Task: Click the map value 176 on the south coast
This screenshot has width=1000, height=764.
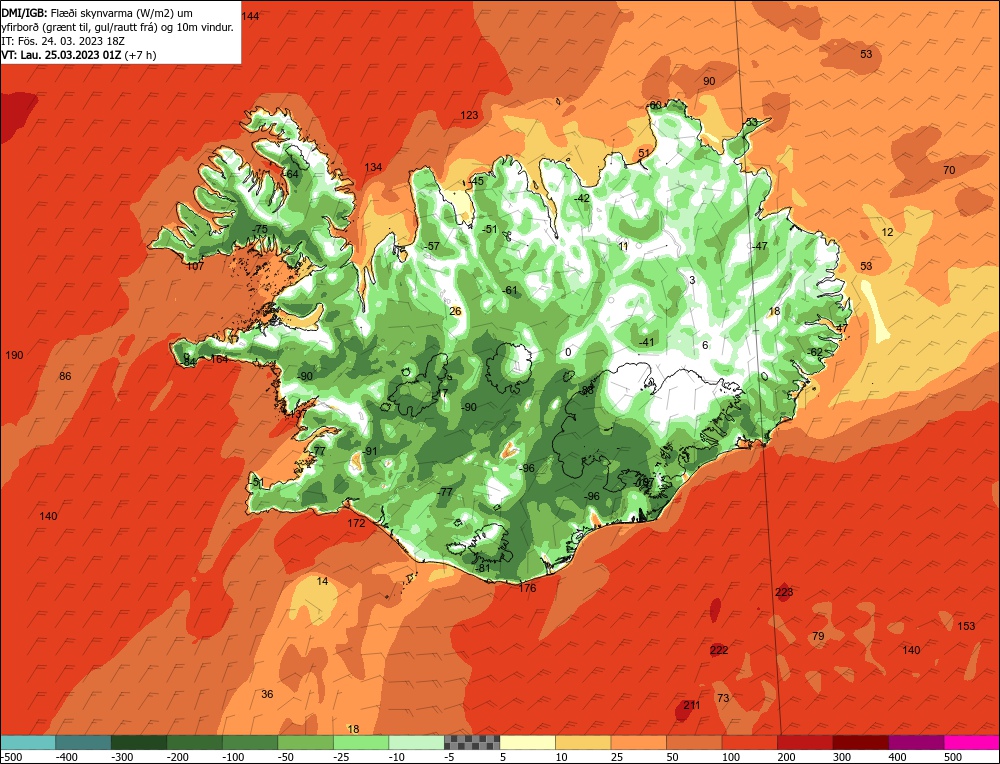Action: (x=527, y=588)
